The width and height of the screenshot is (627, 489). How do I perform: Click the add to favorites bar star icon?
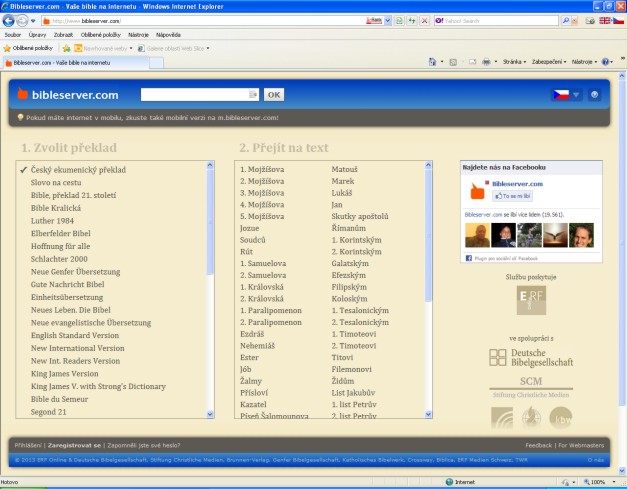tap(66, 48)
